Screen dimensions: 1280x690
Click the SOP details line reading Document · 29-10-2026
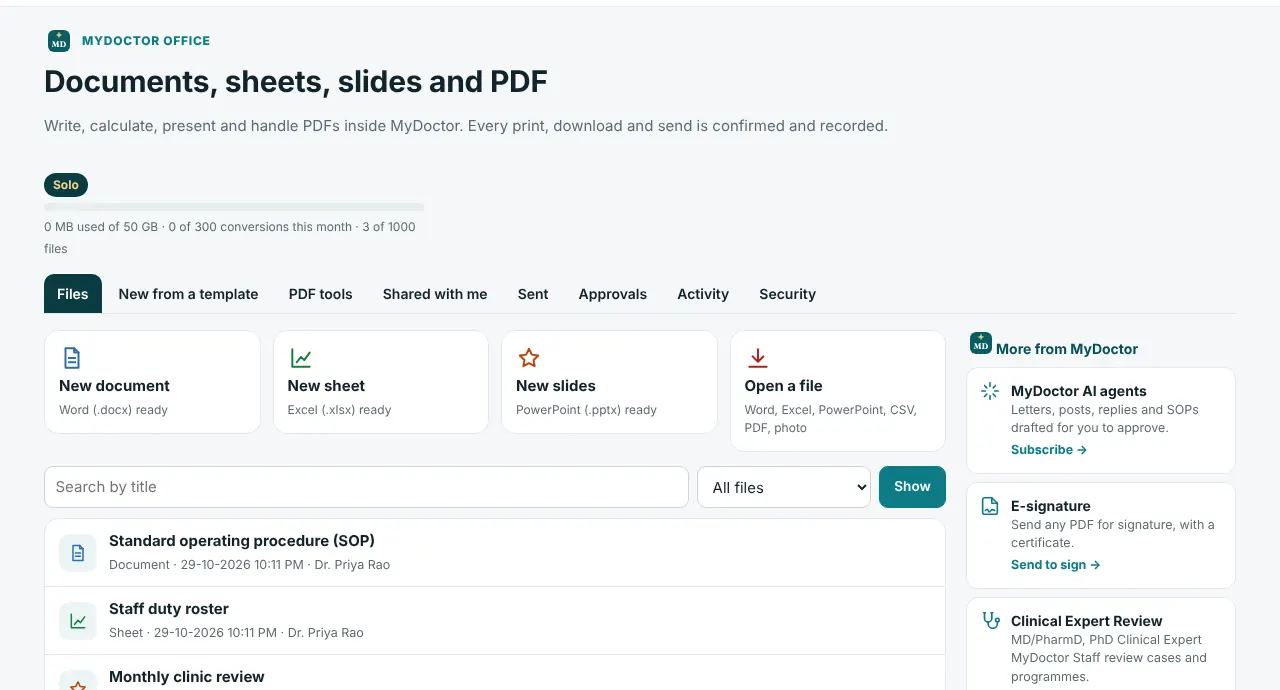(249, 565)
